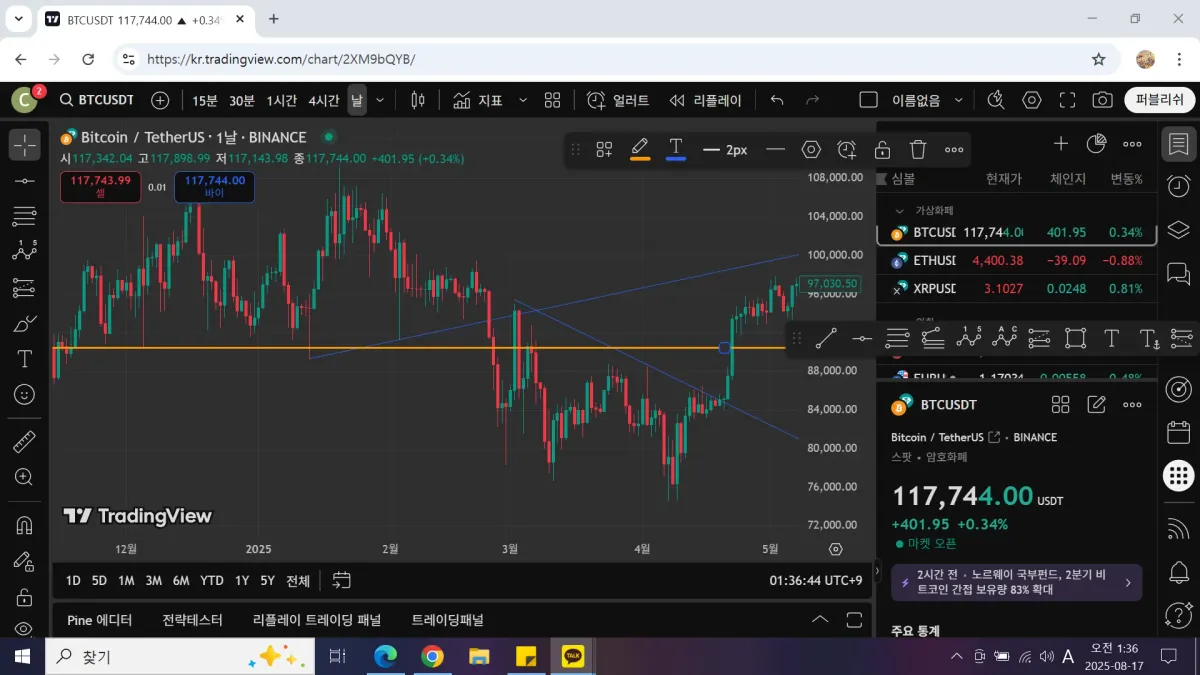Image resolution: width=1200 pixels, height=675 pixels.
Task: Open BTCUSDT symbol search
Action: pyautogui.click(x=96, y=100)
